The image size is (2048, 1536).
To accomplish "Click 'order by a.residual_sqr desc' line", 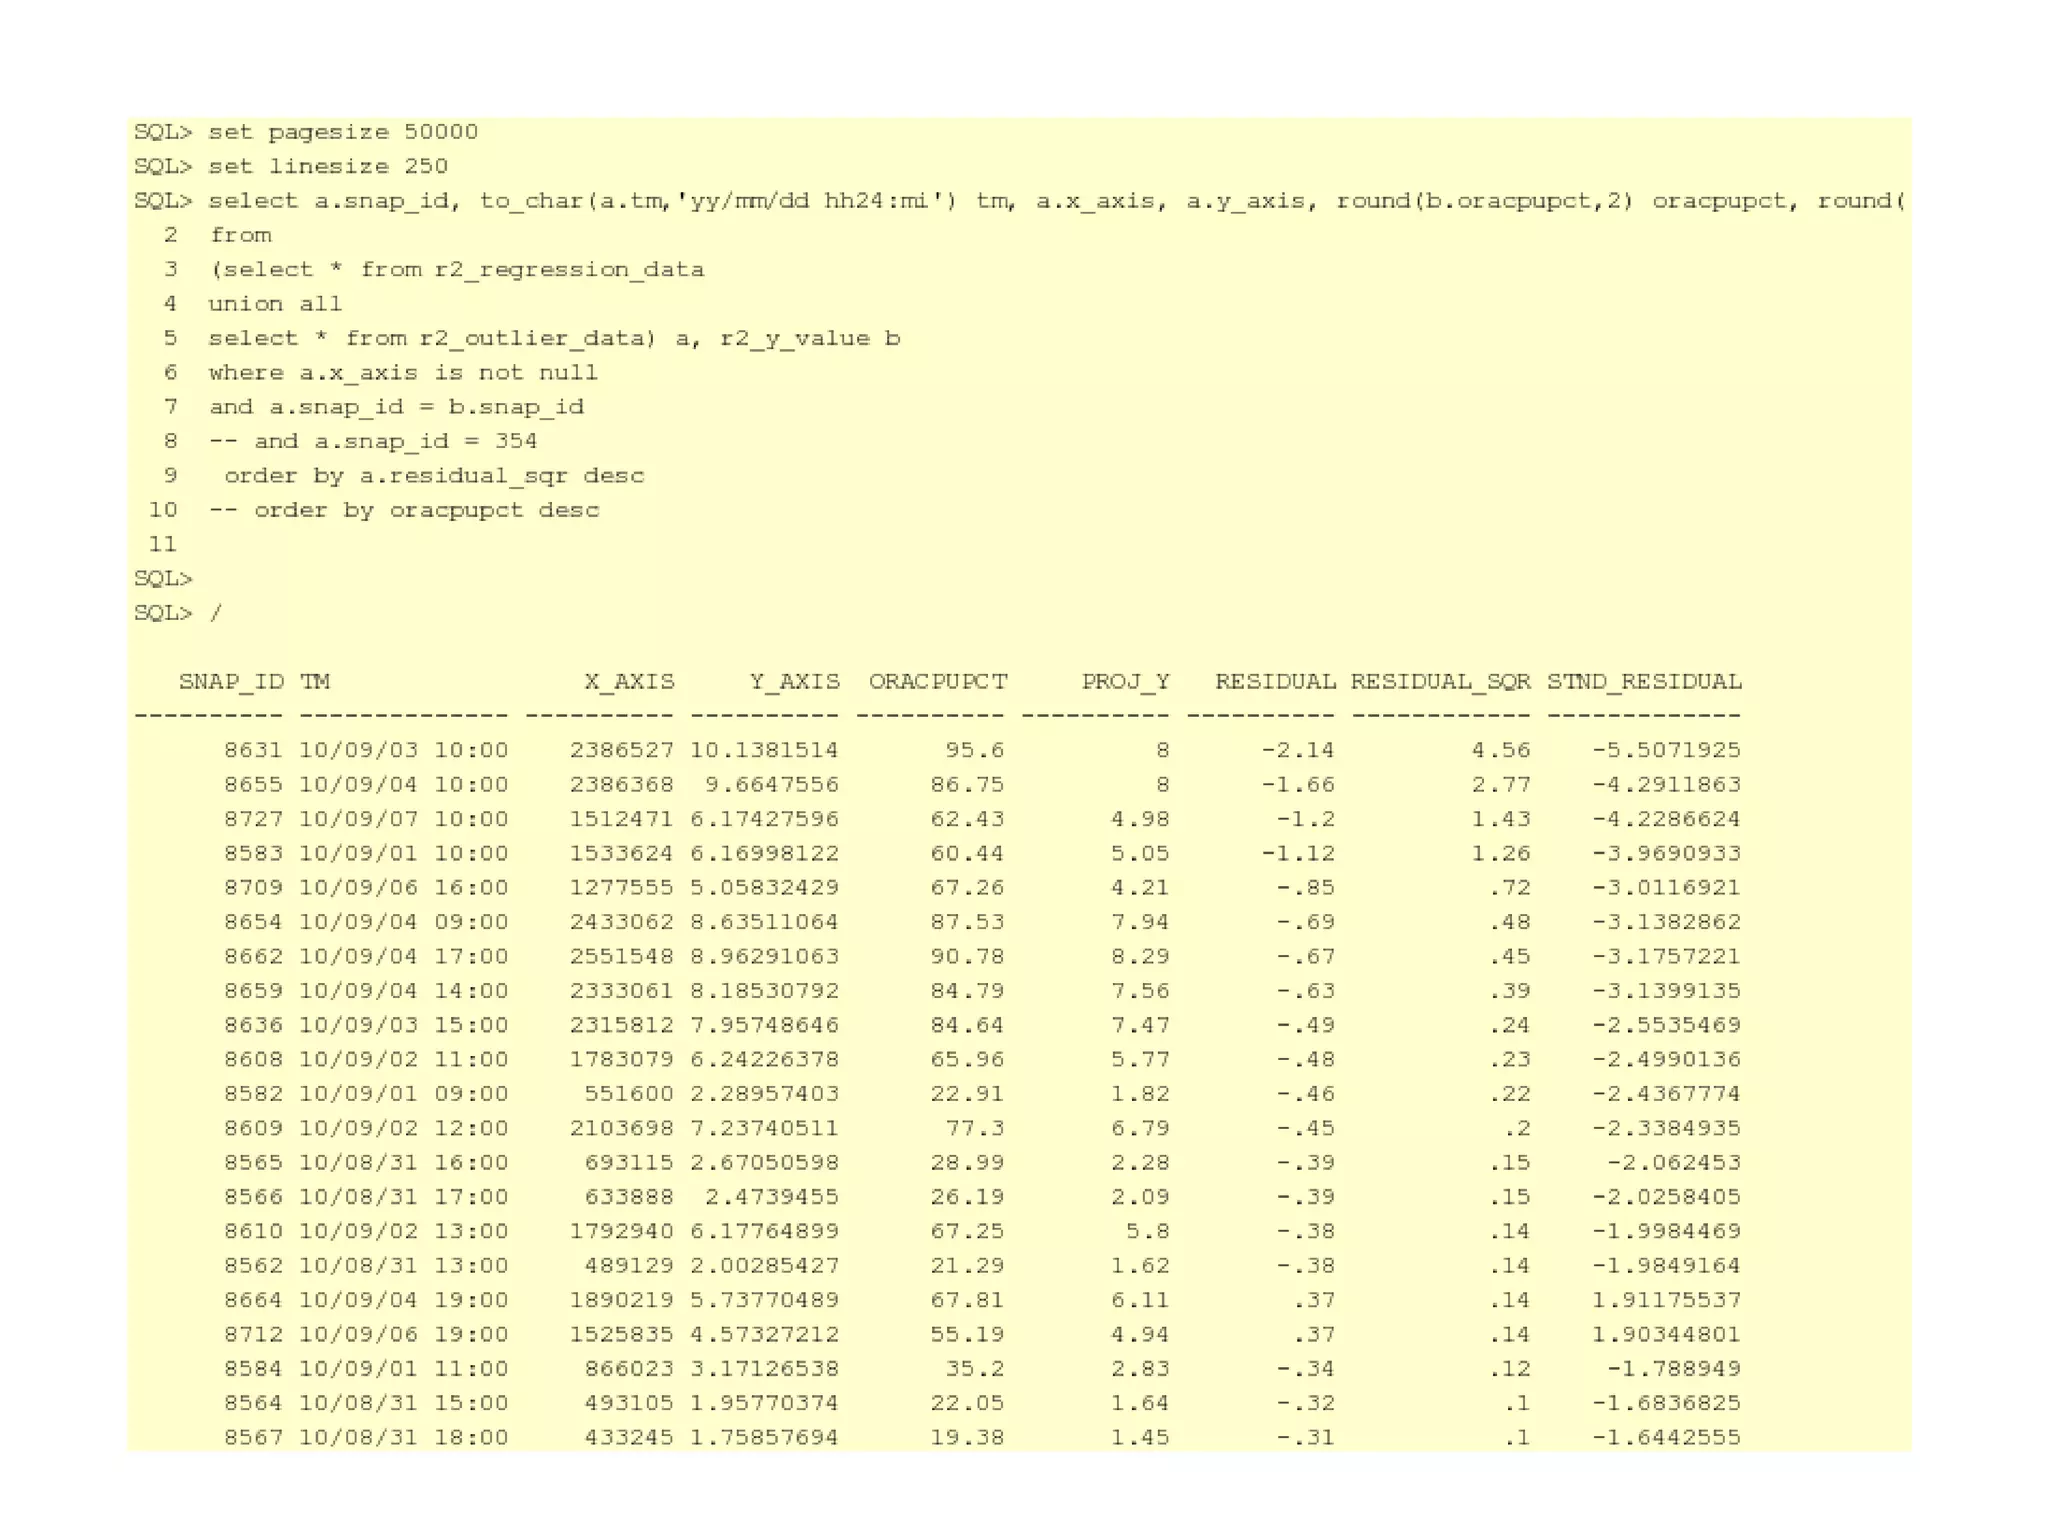I will coord(433,476).
